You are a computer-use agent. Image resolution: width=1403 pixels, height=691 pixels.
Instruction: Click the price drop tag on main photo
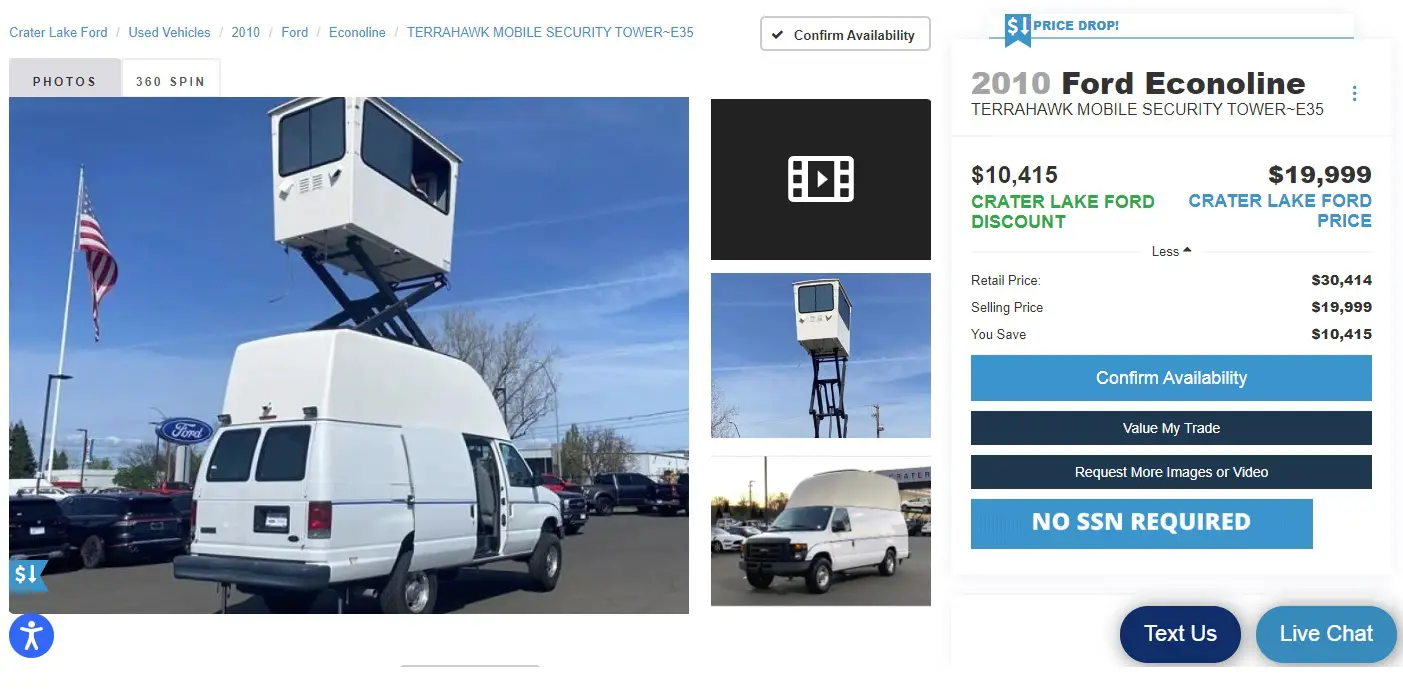click(28, 575)
